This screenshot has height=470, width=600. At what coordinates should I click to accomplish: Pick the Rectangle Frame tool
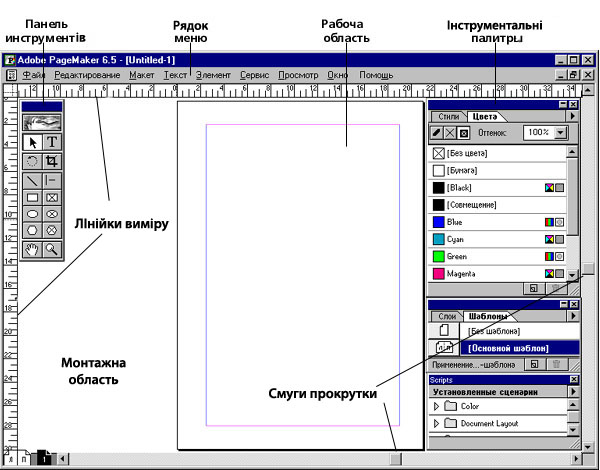(52, 197)
